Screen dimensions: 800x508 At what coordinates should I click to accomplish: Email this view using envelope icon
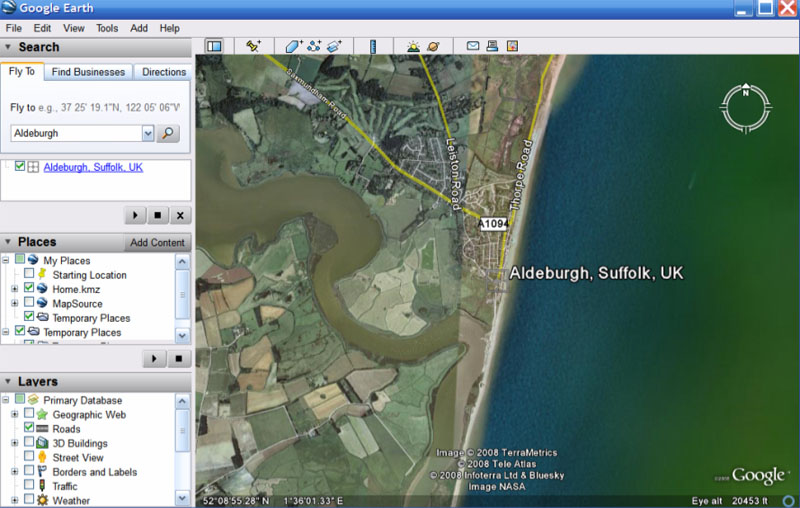coord(473,46)
